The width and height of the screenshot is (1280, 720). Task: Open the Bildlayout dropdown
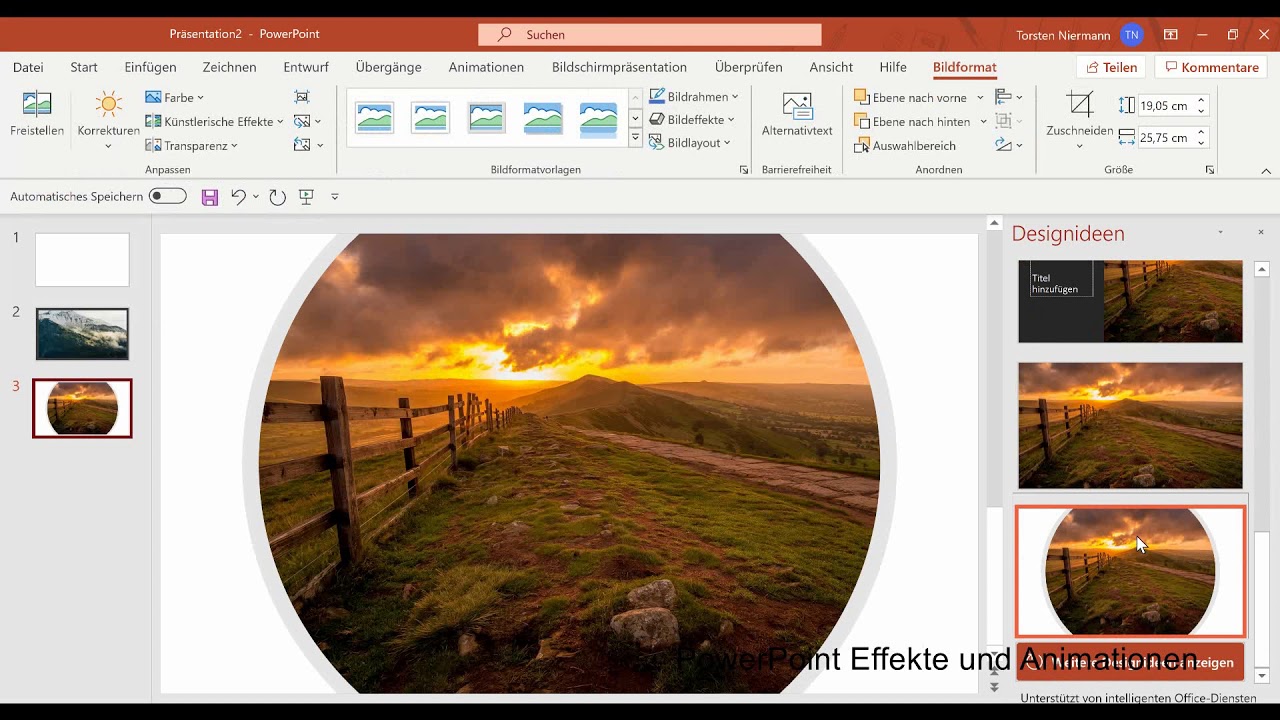click(690, 142)
